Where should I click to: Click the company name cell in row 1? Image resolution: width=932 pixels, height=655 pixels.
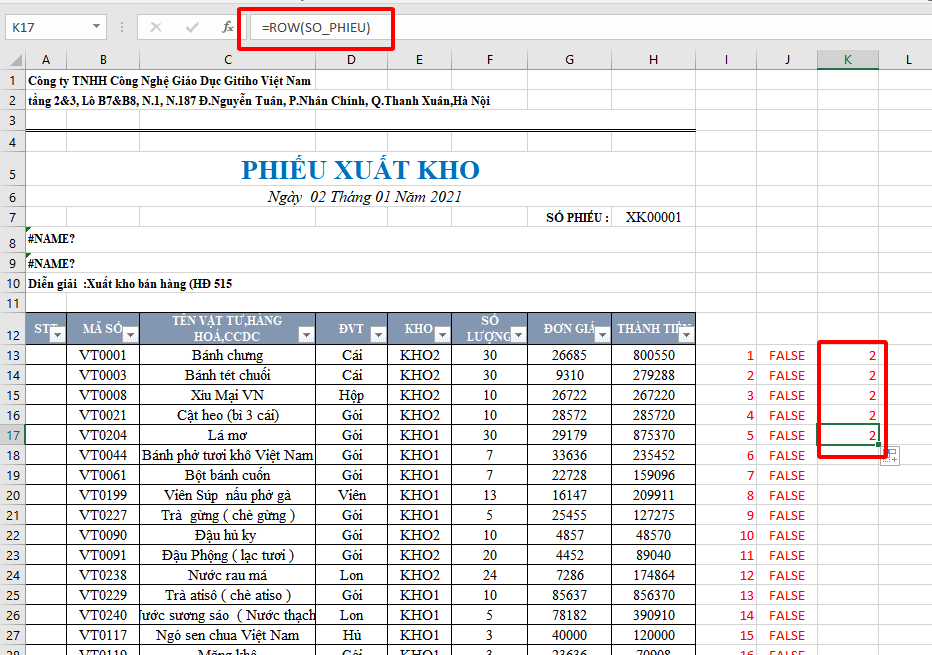point(169,81)
